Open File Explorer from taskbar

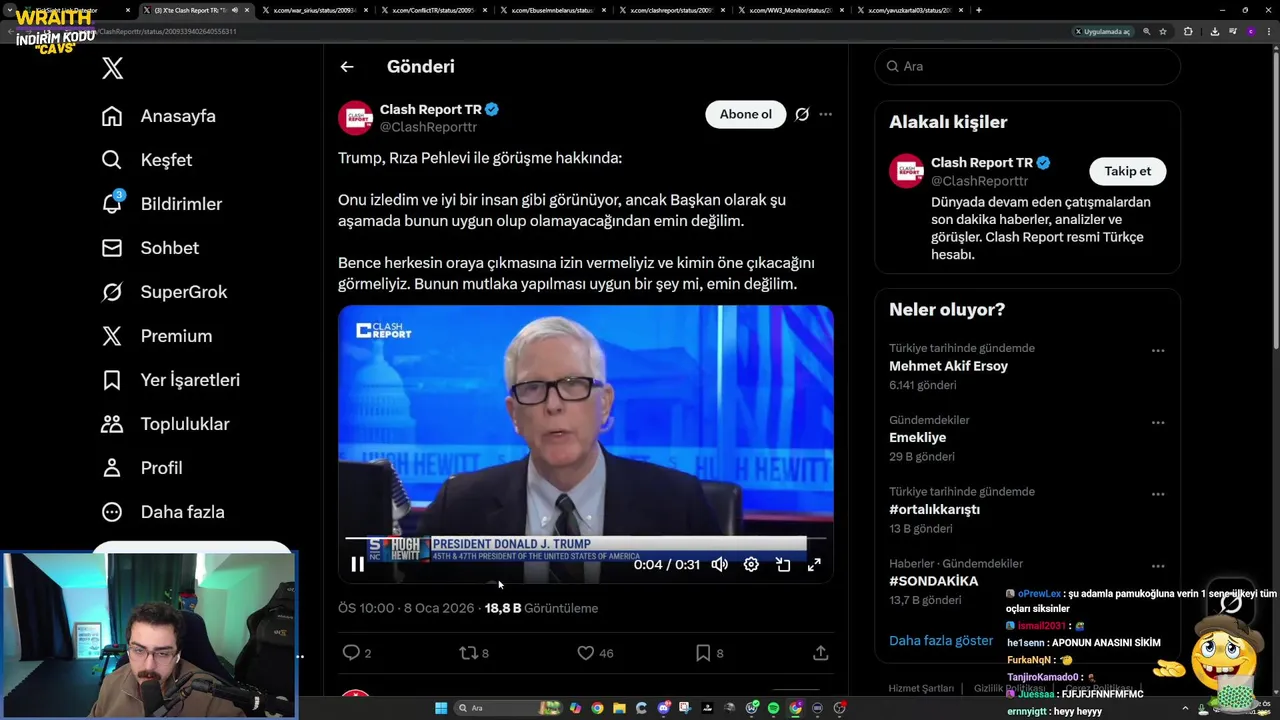(619, 708)
